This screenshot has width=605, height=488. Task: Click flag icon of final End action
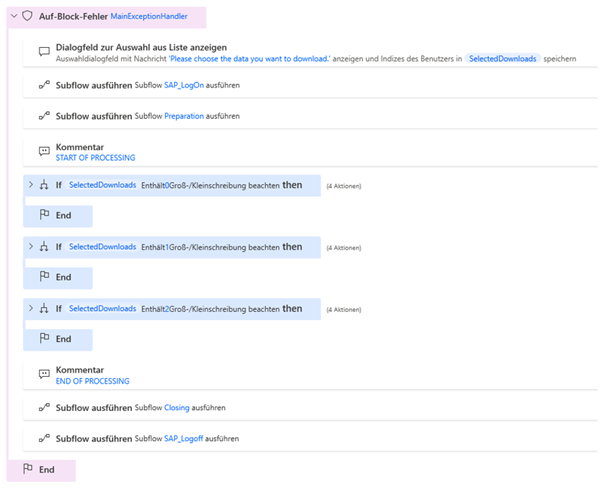pos(27,470)
